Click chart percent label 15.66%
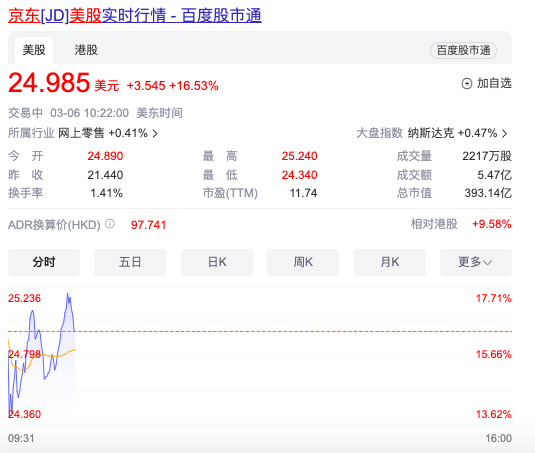Screen dimensions: 535x453 (x=494, y=354)
